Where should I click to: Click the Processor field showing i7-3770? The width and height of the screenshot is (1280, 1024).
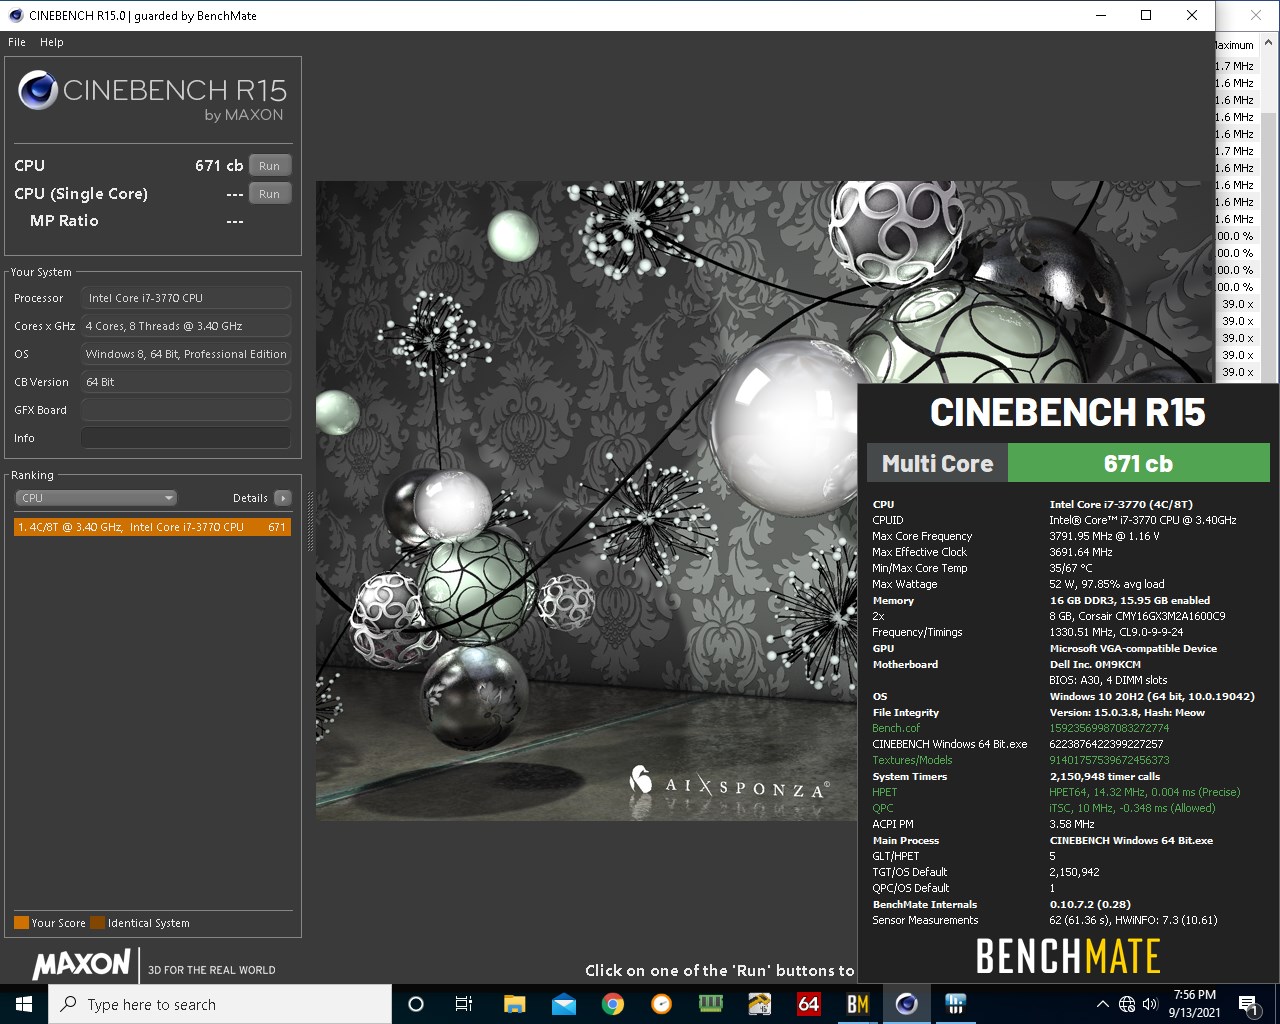click(x=186, y=298)
